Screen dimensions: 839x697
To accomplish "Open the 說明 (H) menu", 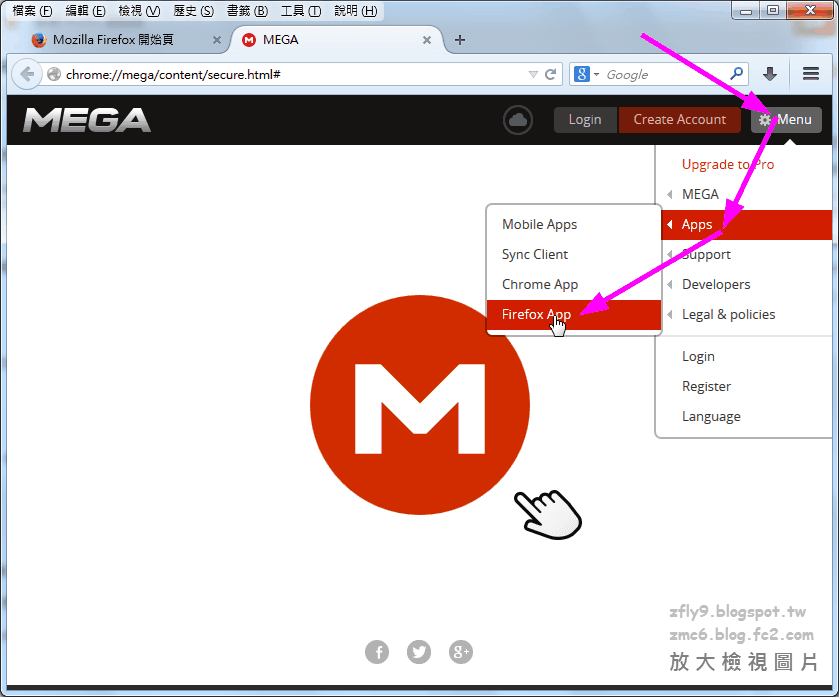I will (355, 11).
